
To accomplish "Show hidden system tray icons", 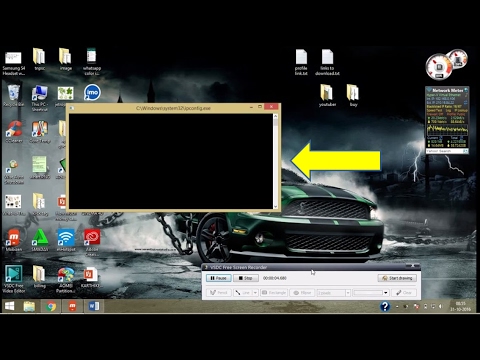I will (397, 306).
